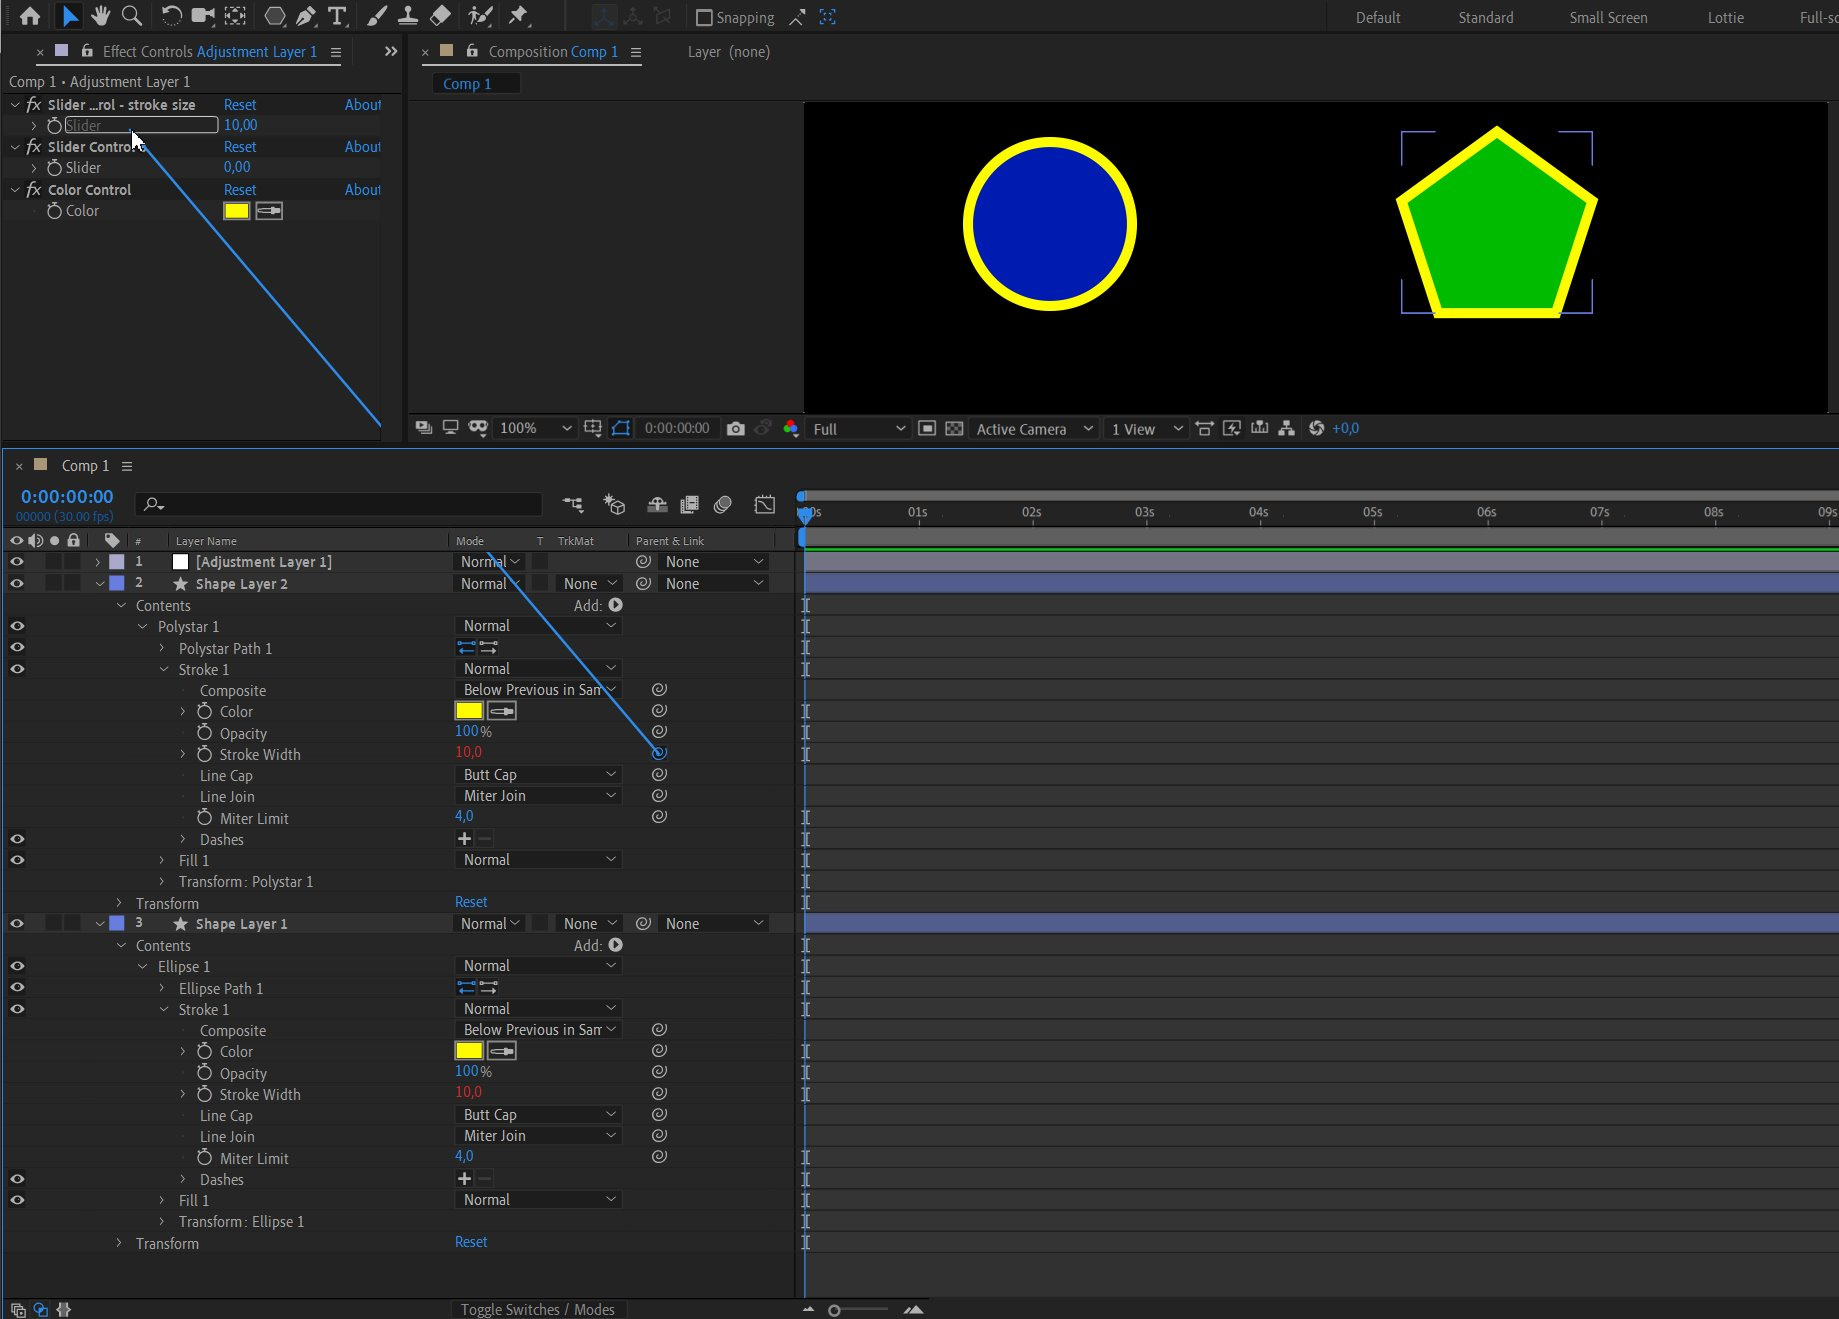Screen dimensions: 1839x1319
Task: Select the Pen tool
Action: 306,16
